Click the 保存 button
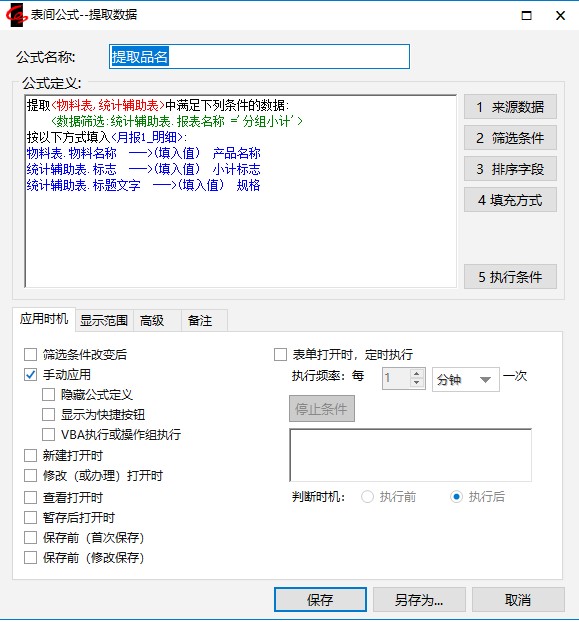 (320, 599)
